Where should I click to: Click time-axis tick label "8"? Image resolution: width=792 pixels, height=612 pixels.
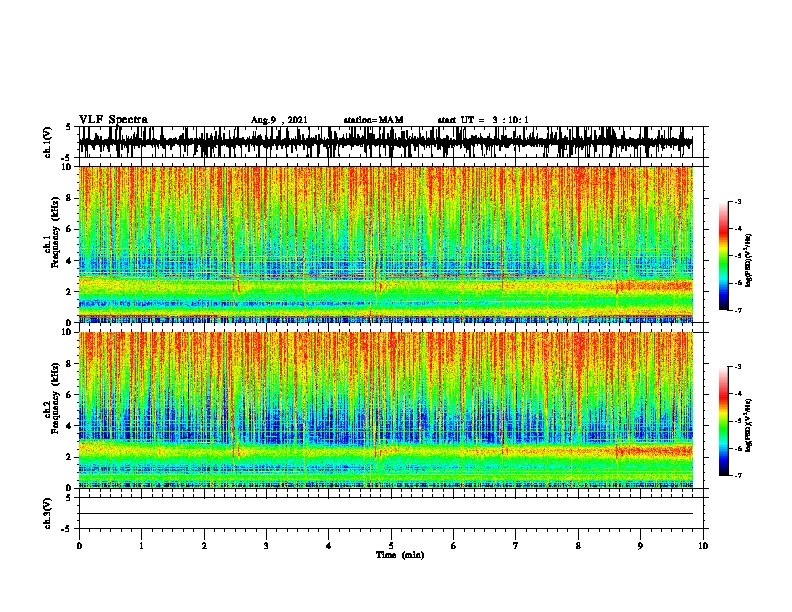[x=578, y=546]
